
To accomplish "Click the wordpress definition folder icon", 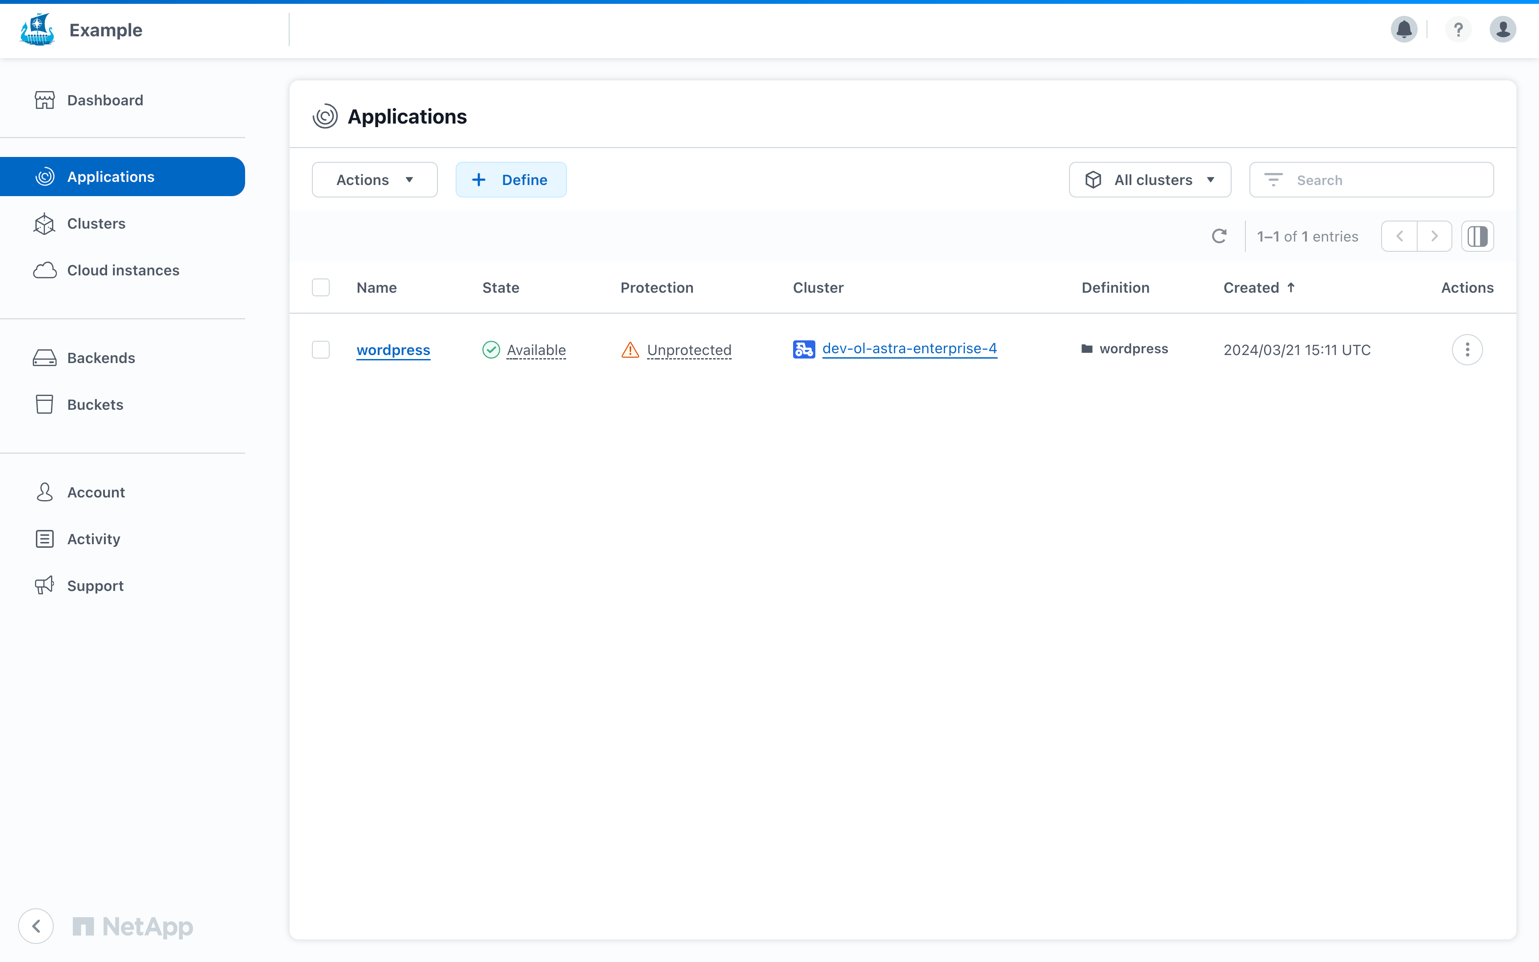I will click(1087, 349).
